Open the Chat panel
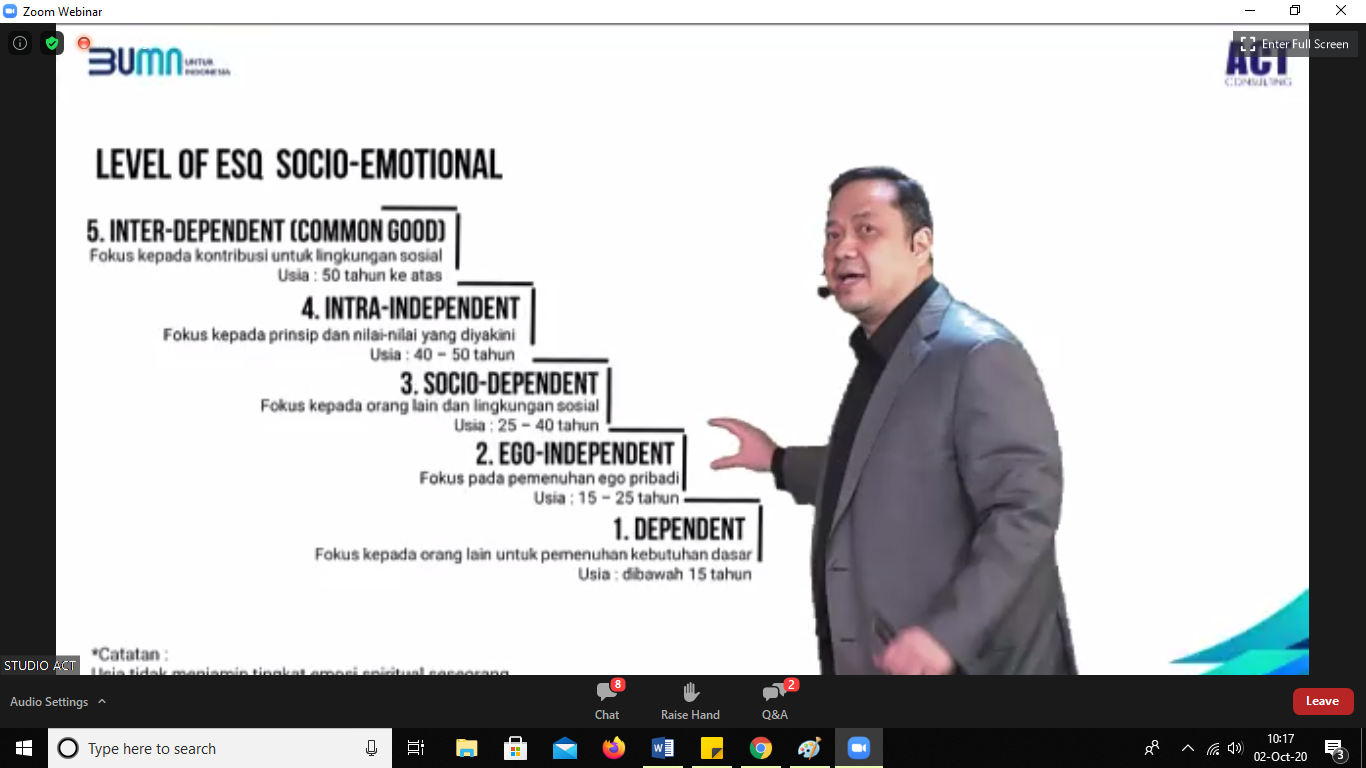This screenshot has height=768, width=1366. [x=607, y=700]
